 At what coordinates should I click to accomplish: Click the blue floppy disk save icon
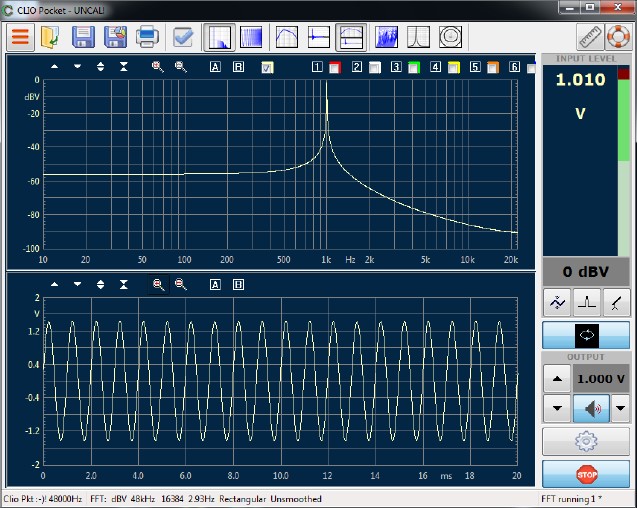84,38
